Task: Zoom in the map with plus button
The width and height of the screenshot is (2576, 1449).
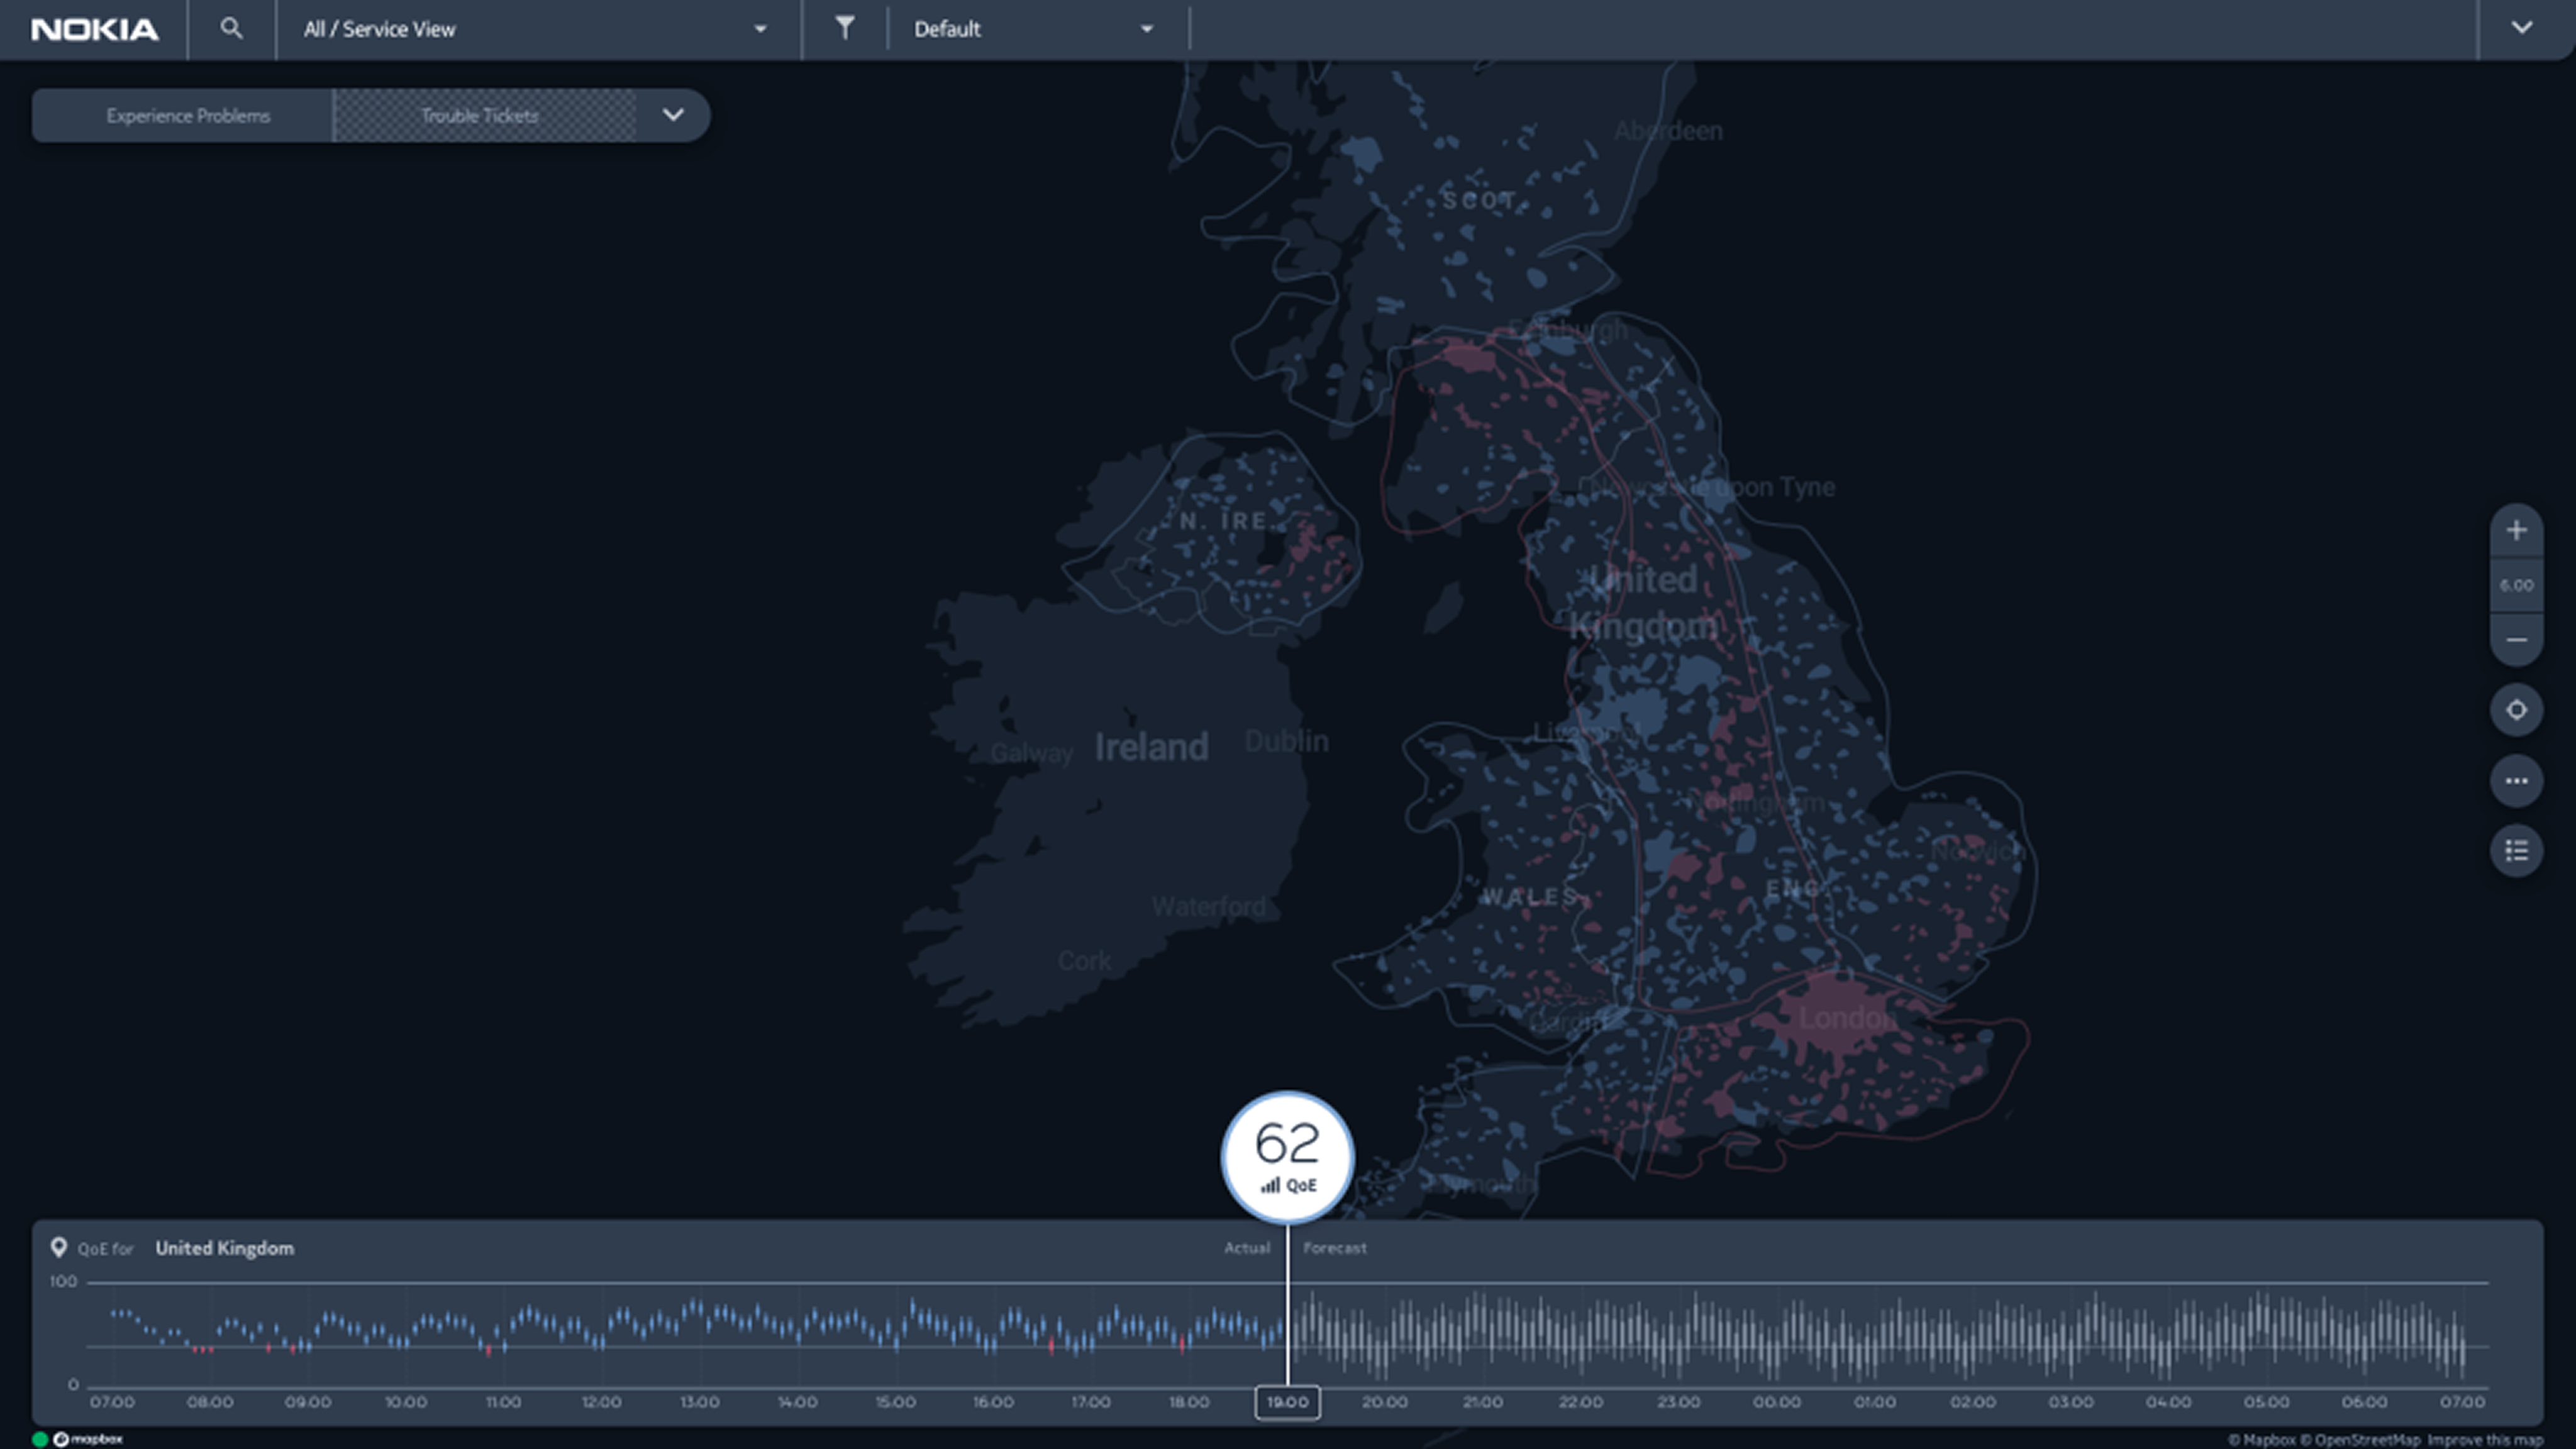Action: [x=2516, y=531]
